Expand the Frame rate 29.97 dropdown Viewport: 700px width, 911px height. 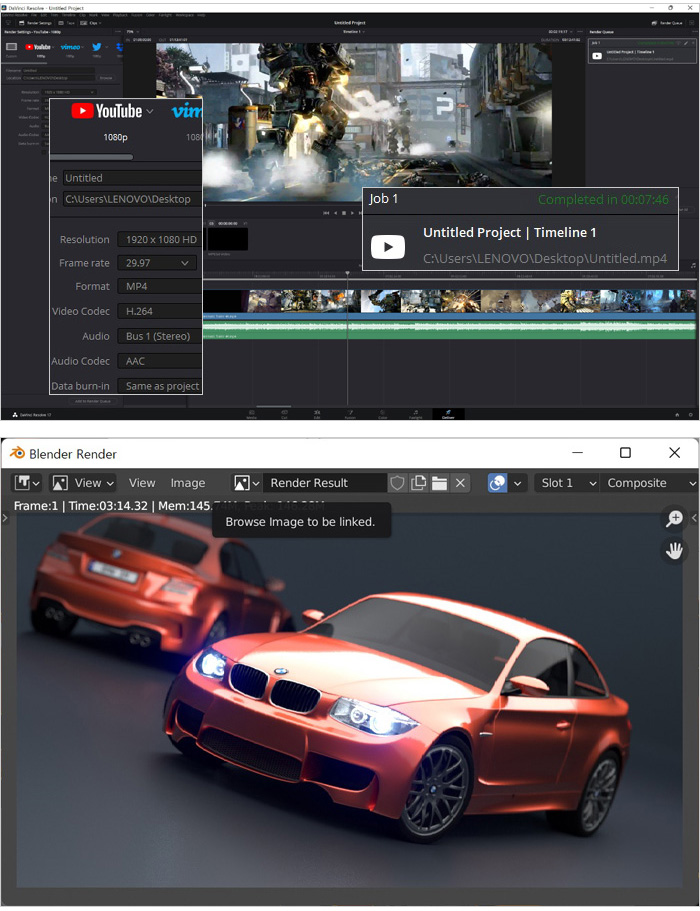[159, 263]
